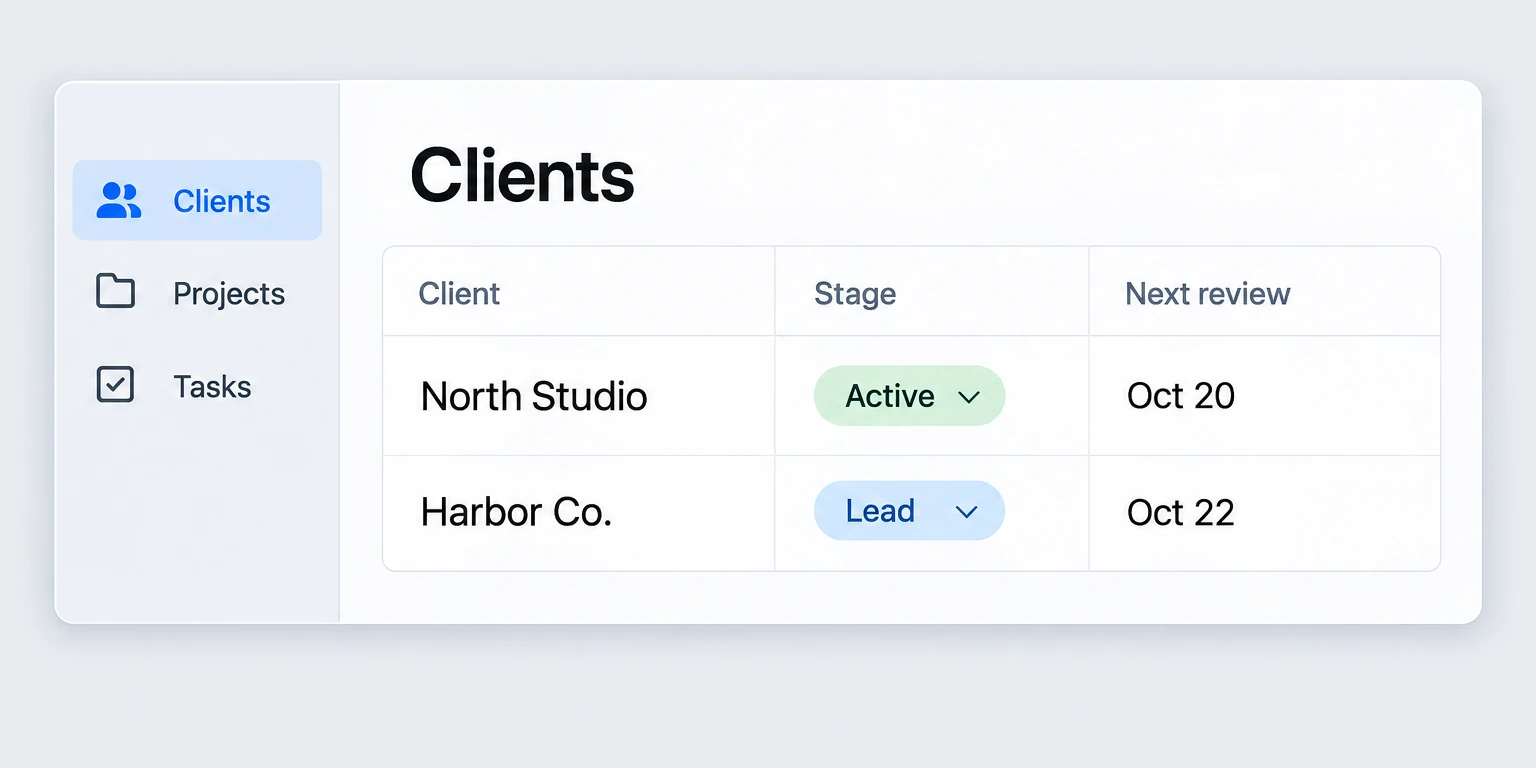Click the chevron in the Active pill
This screenshot has height=768, width=1536.
968,397
